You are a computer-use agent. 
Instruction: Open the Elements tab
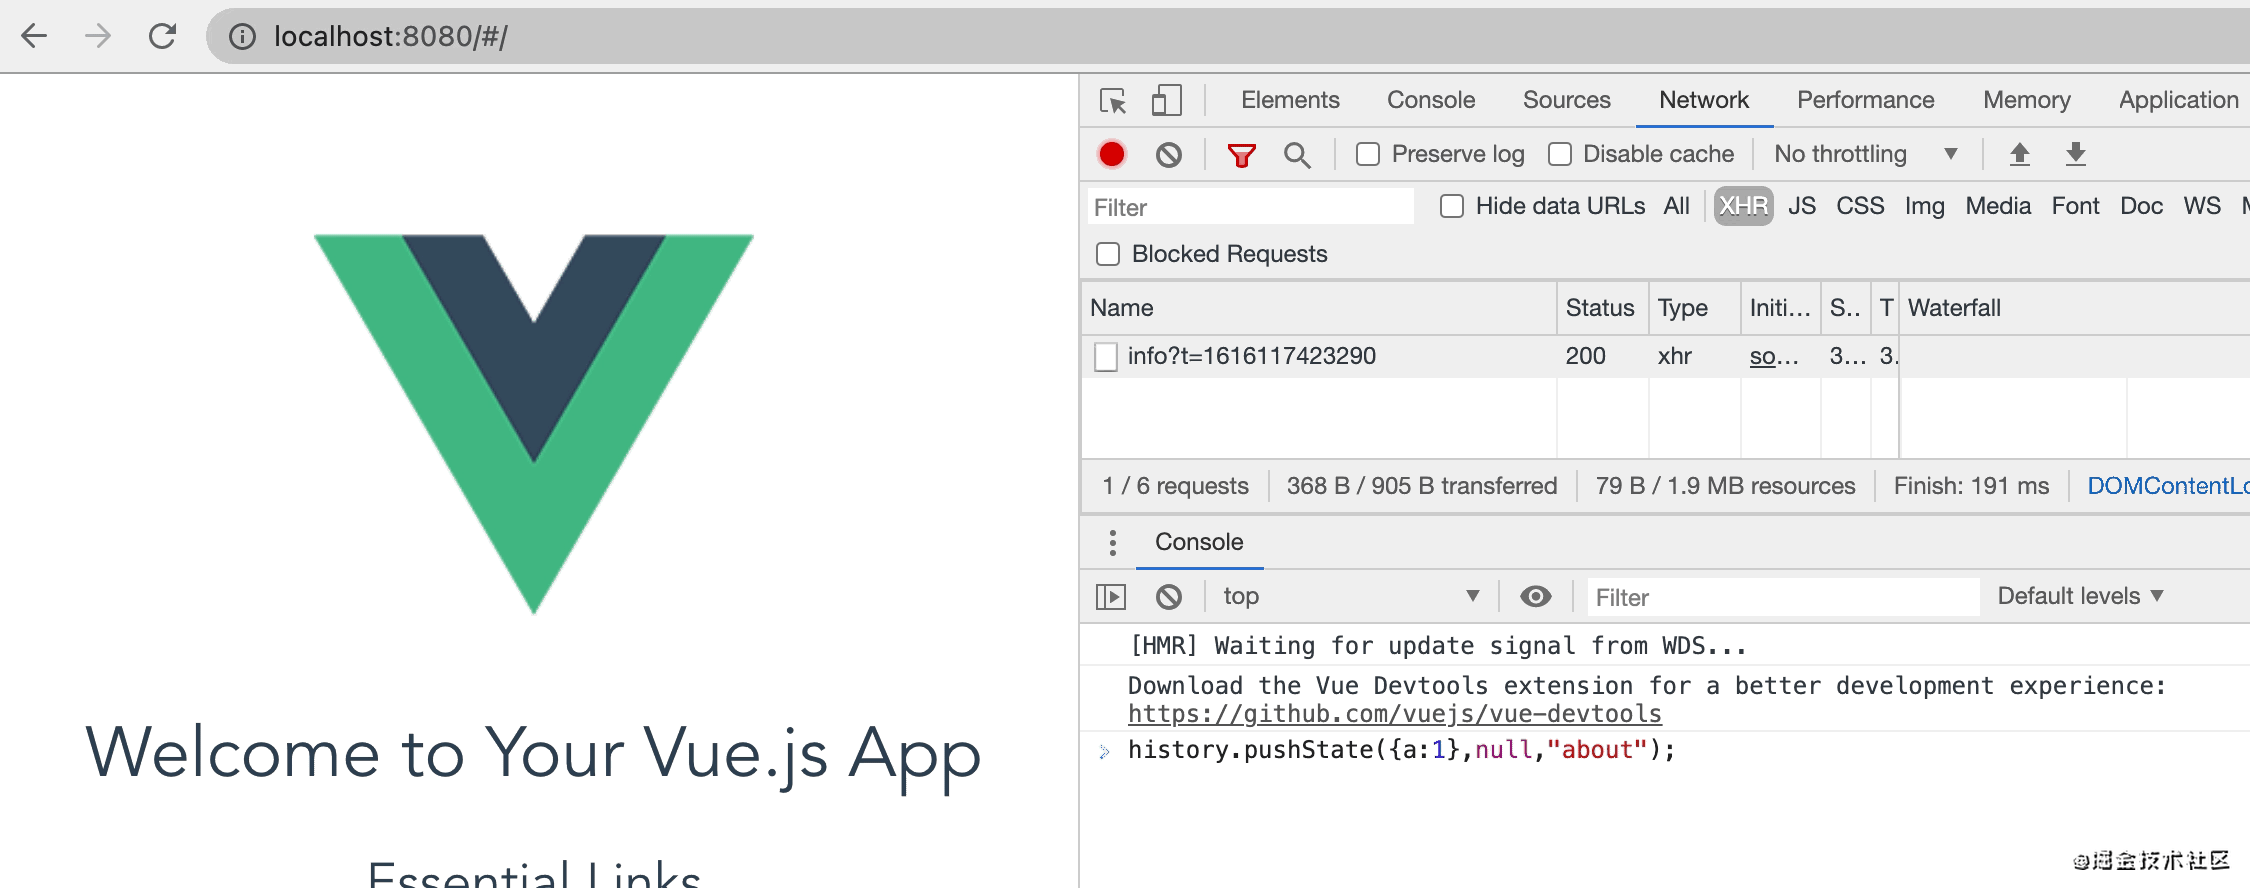(1290, 100)
